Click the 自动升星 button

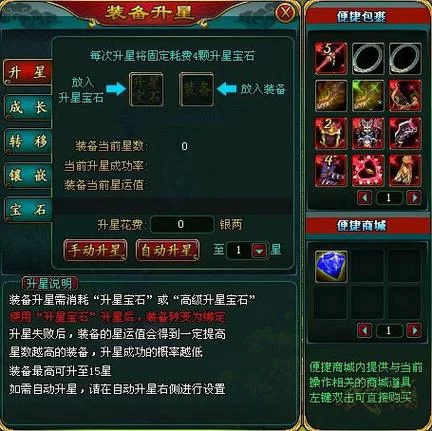point(168,250)
